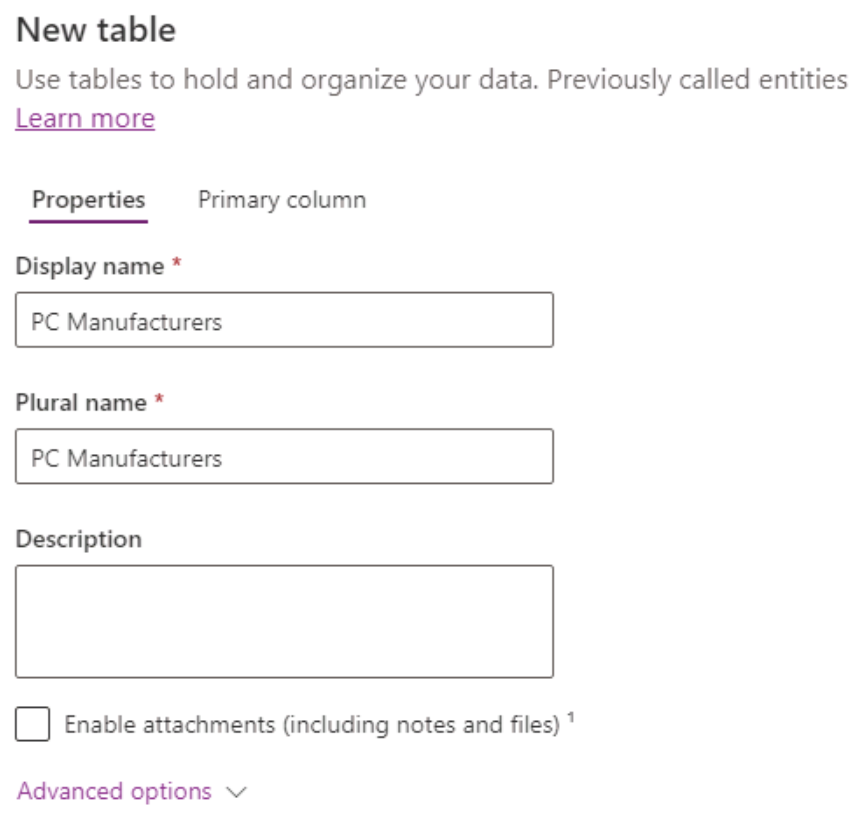Click into the Display name field
The height and width of the screenshot is (818, 867).
pos(284,320)
